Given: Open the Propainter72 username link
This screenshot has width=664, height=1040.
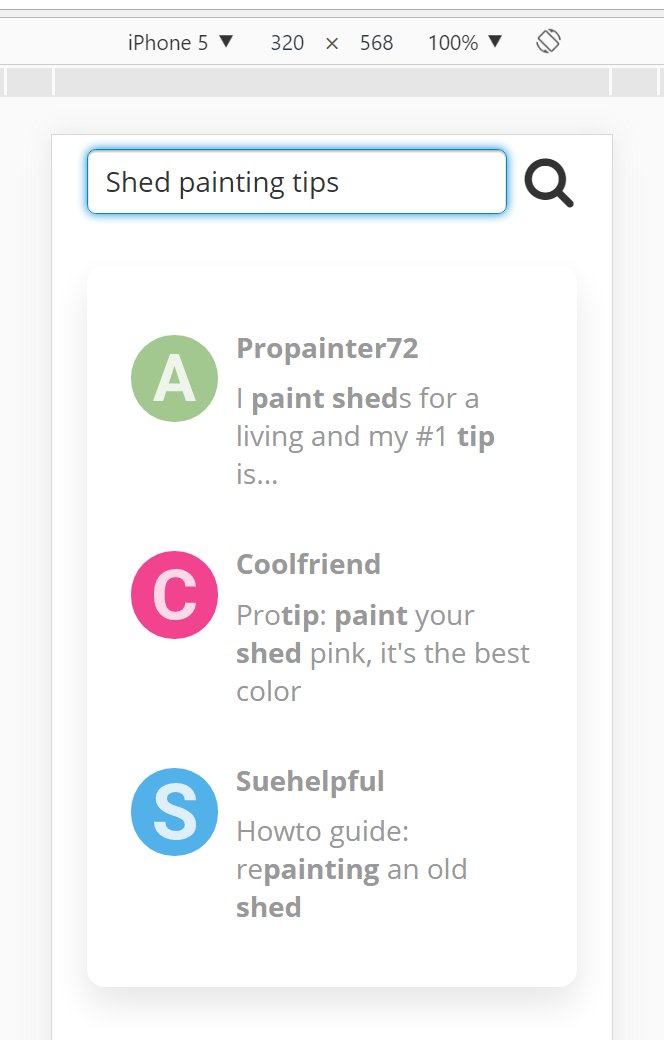Looking at the screenshot, I should pos(327,348).
